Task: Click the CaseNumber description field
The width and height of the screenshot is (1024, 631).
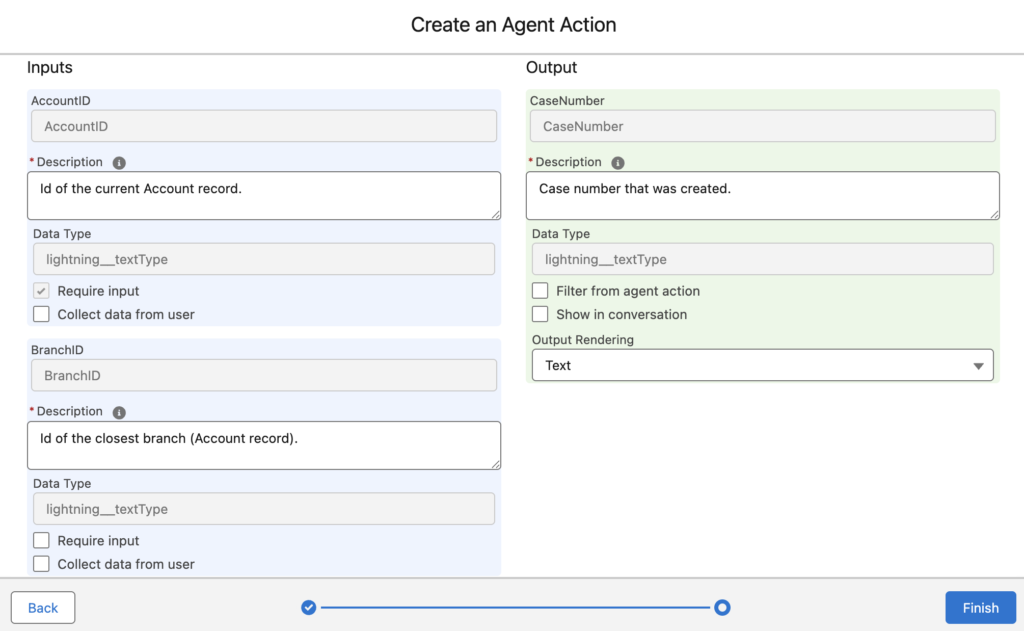Action: (762, 195)
